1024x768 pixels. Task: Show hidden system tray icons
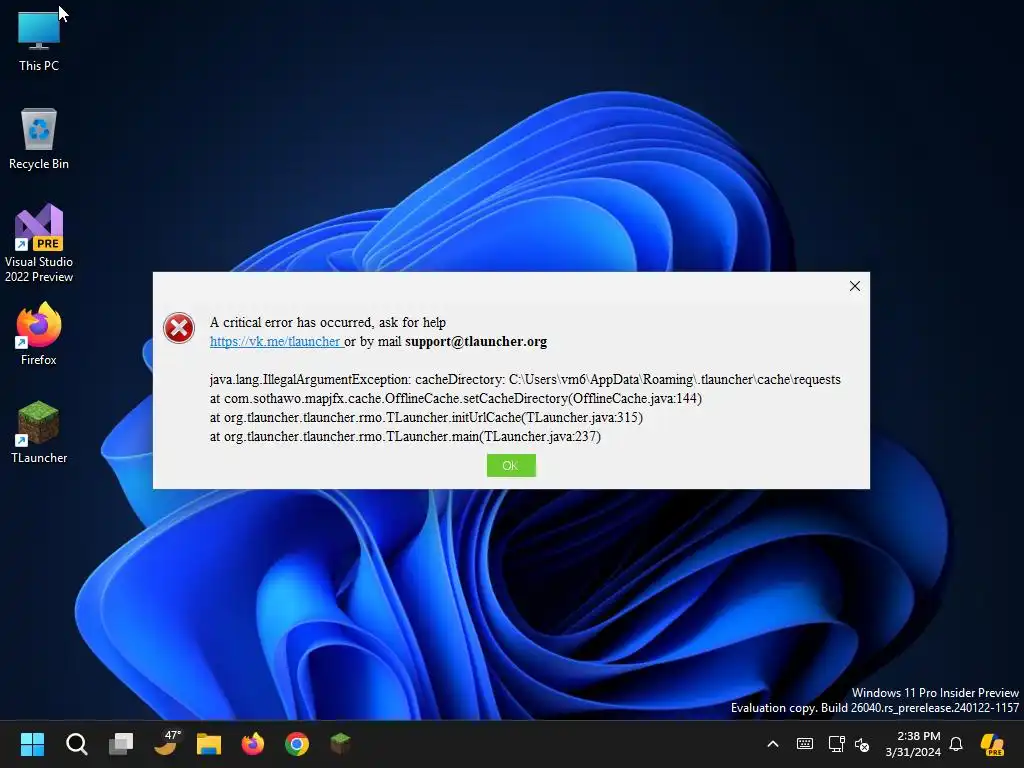[x=773, y=744]
